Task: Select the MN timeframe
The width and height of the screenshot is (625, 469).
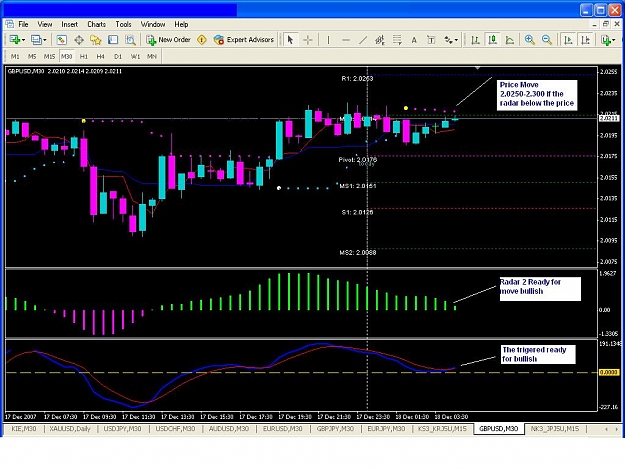Action: [x=152, y=57]
